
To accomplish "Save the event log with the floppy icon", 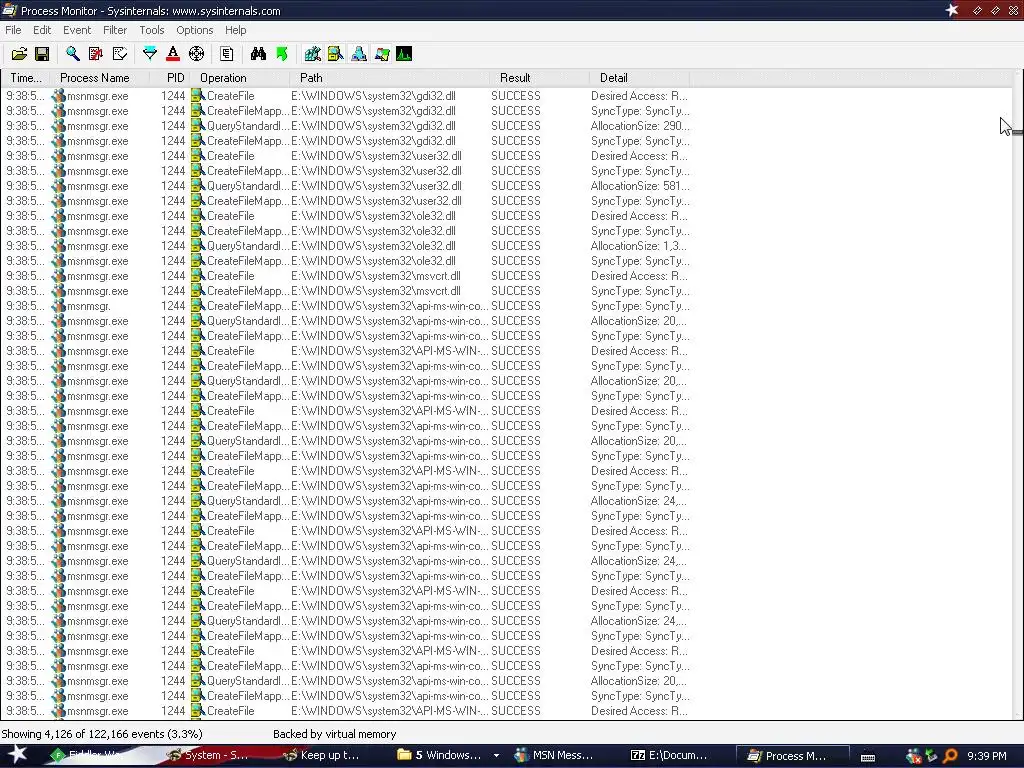I will tap(42, 54).
